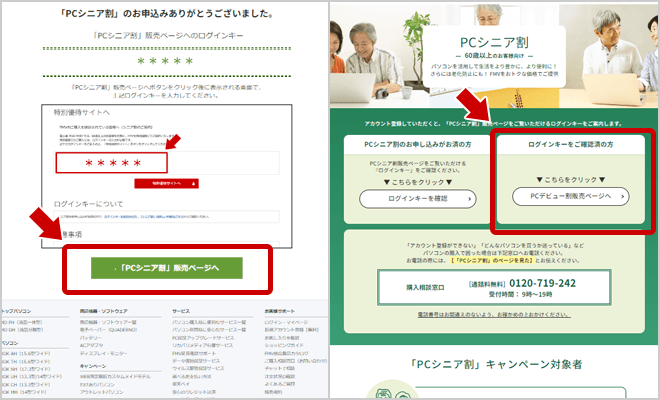Image resolution: width=660 pixels, height=400 pixels.
Task: Click the chevron on ログインキーを確認 button
Action: [469, 199]
